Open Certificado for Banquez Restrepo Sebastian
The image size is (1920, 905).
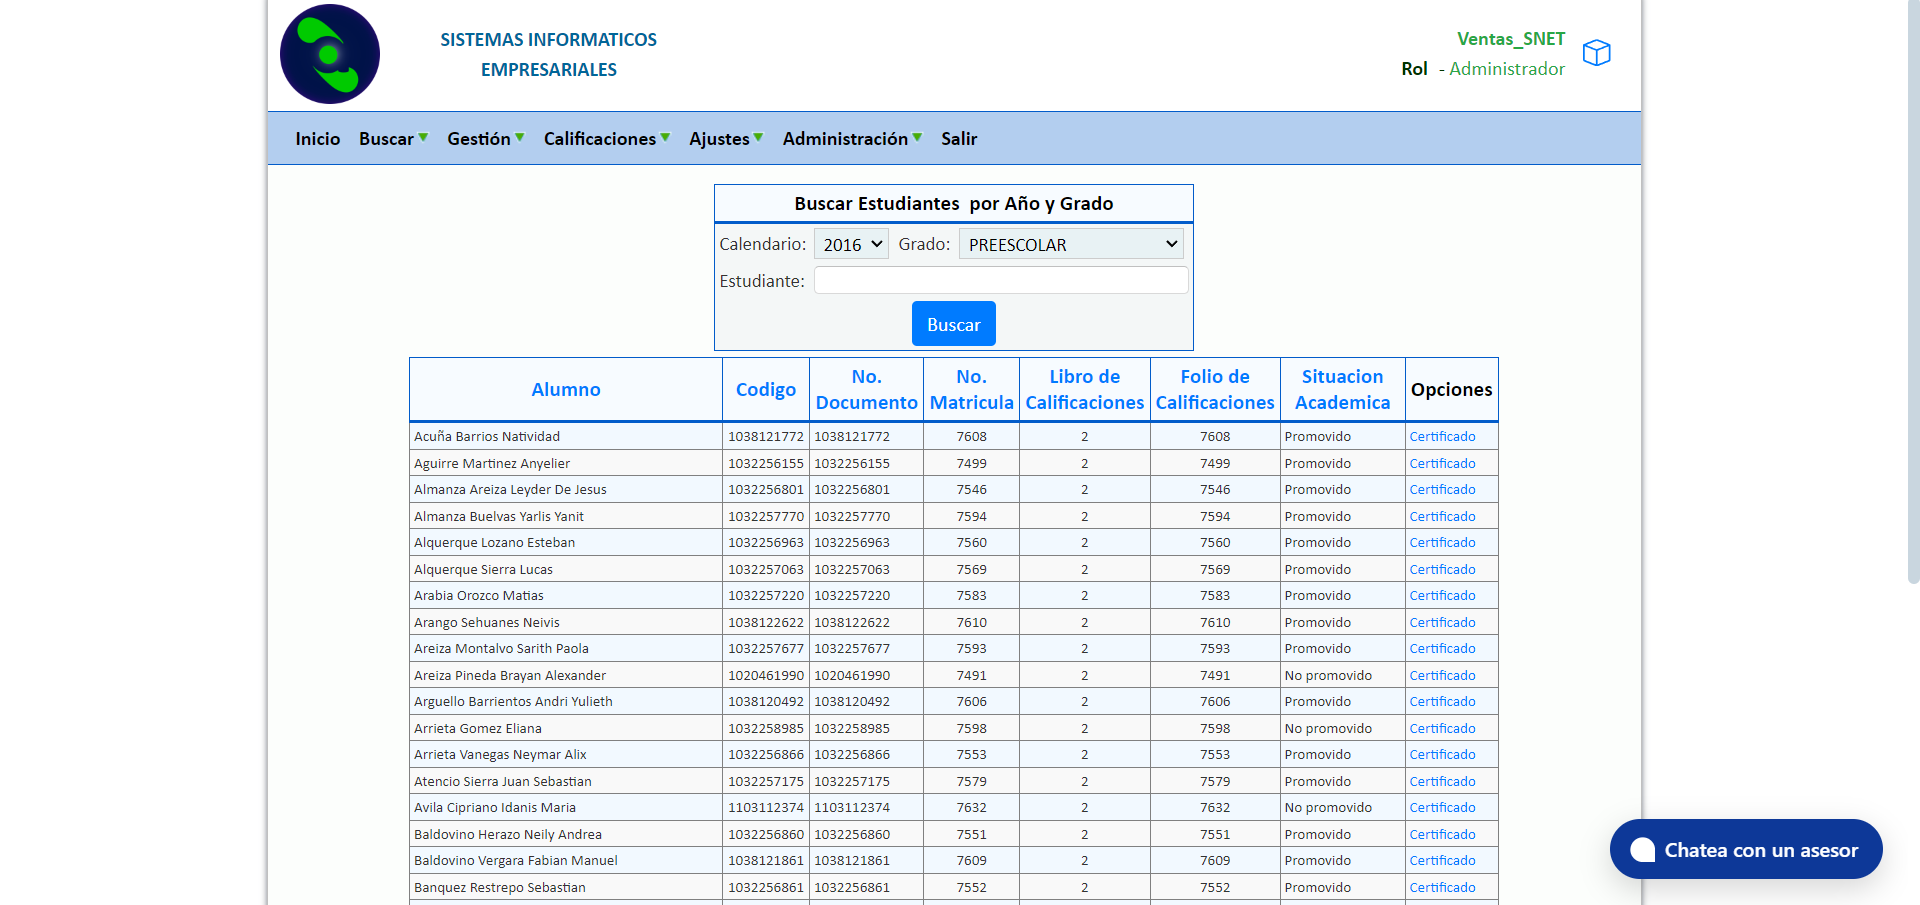(1442, 887)
